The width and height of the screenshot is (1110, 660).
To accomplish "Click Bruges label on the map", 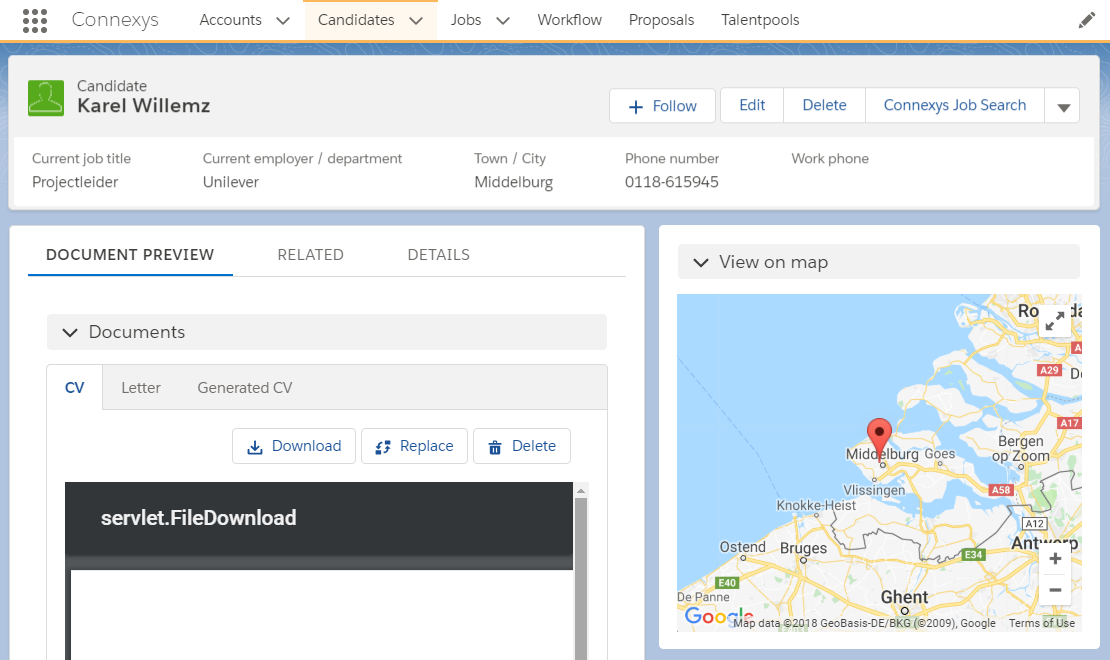I will tap(803, 548).
